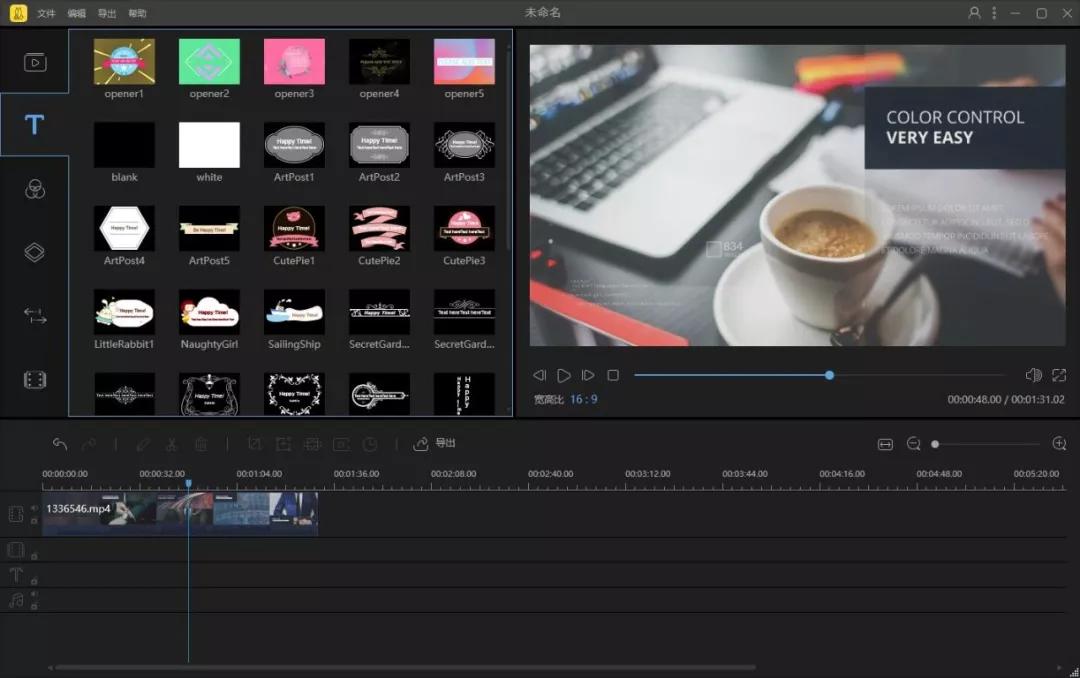The image size is (1080, 678).
Task: Click the 导出 export button in timeline toolbar
Action: 435,444
